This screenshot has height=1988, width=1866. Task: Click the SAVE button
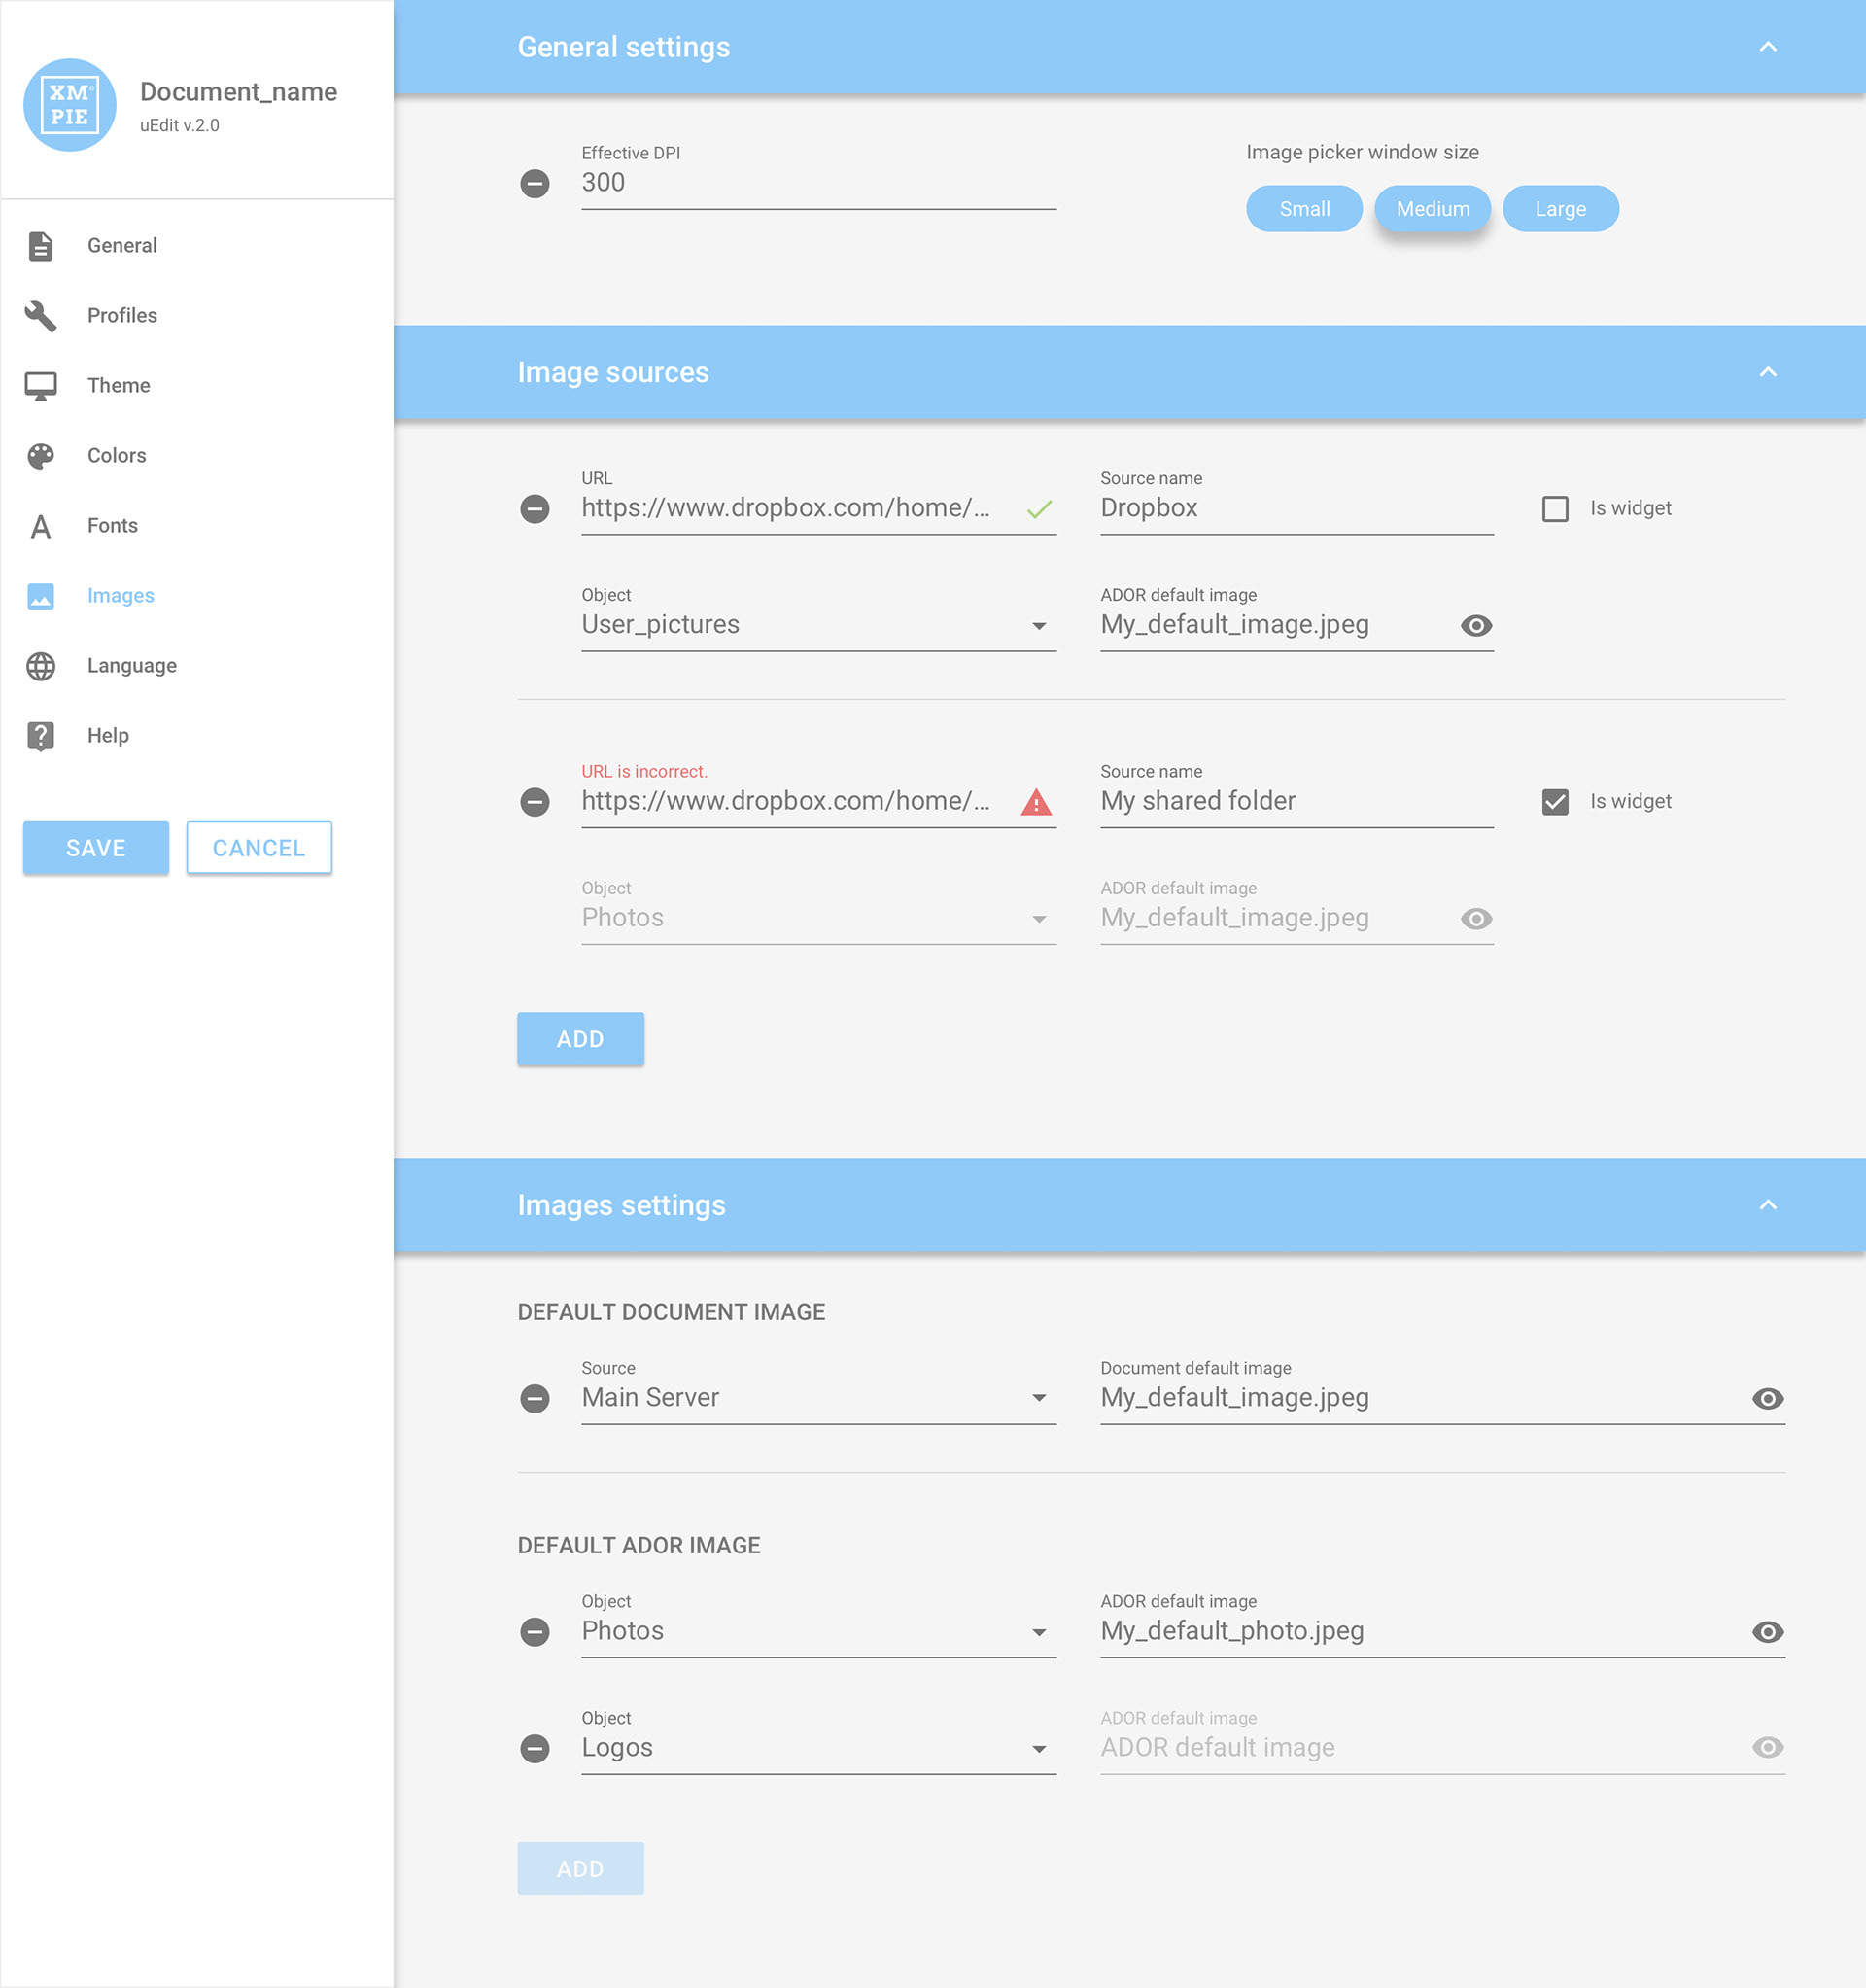pos(96,848)
